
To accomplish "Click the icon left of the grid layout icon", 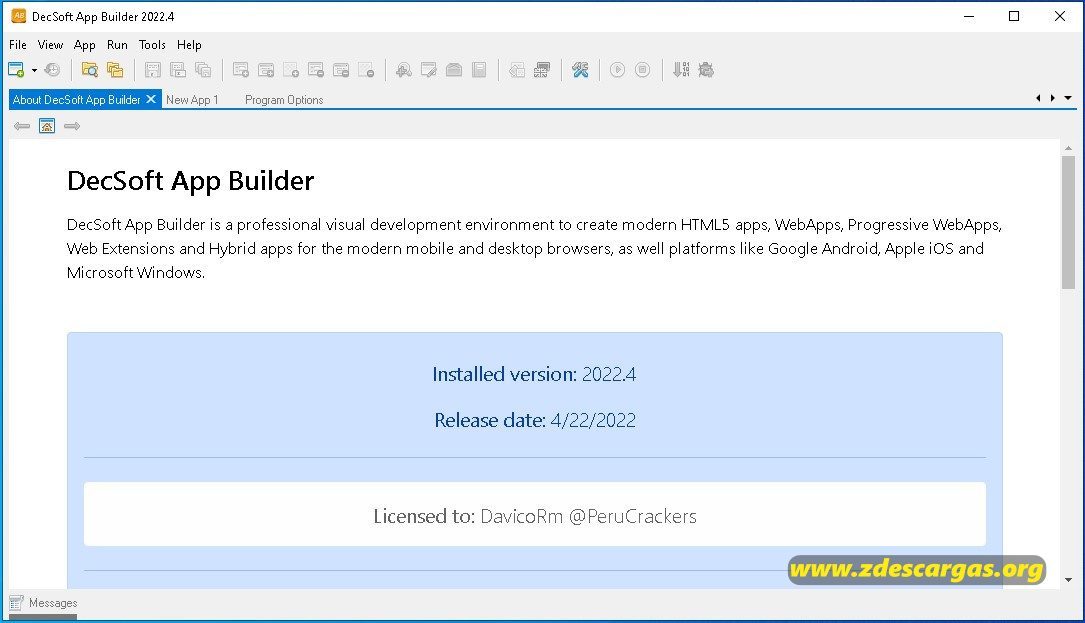I will pyautogui.click(x=517, y=69).
